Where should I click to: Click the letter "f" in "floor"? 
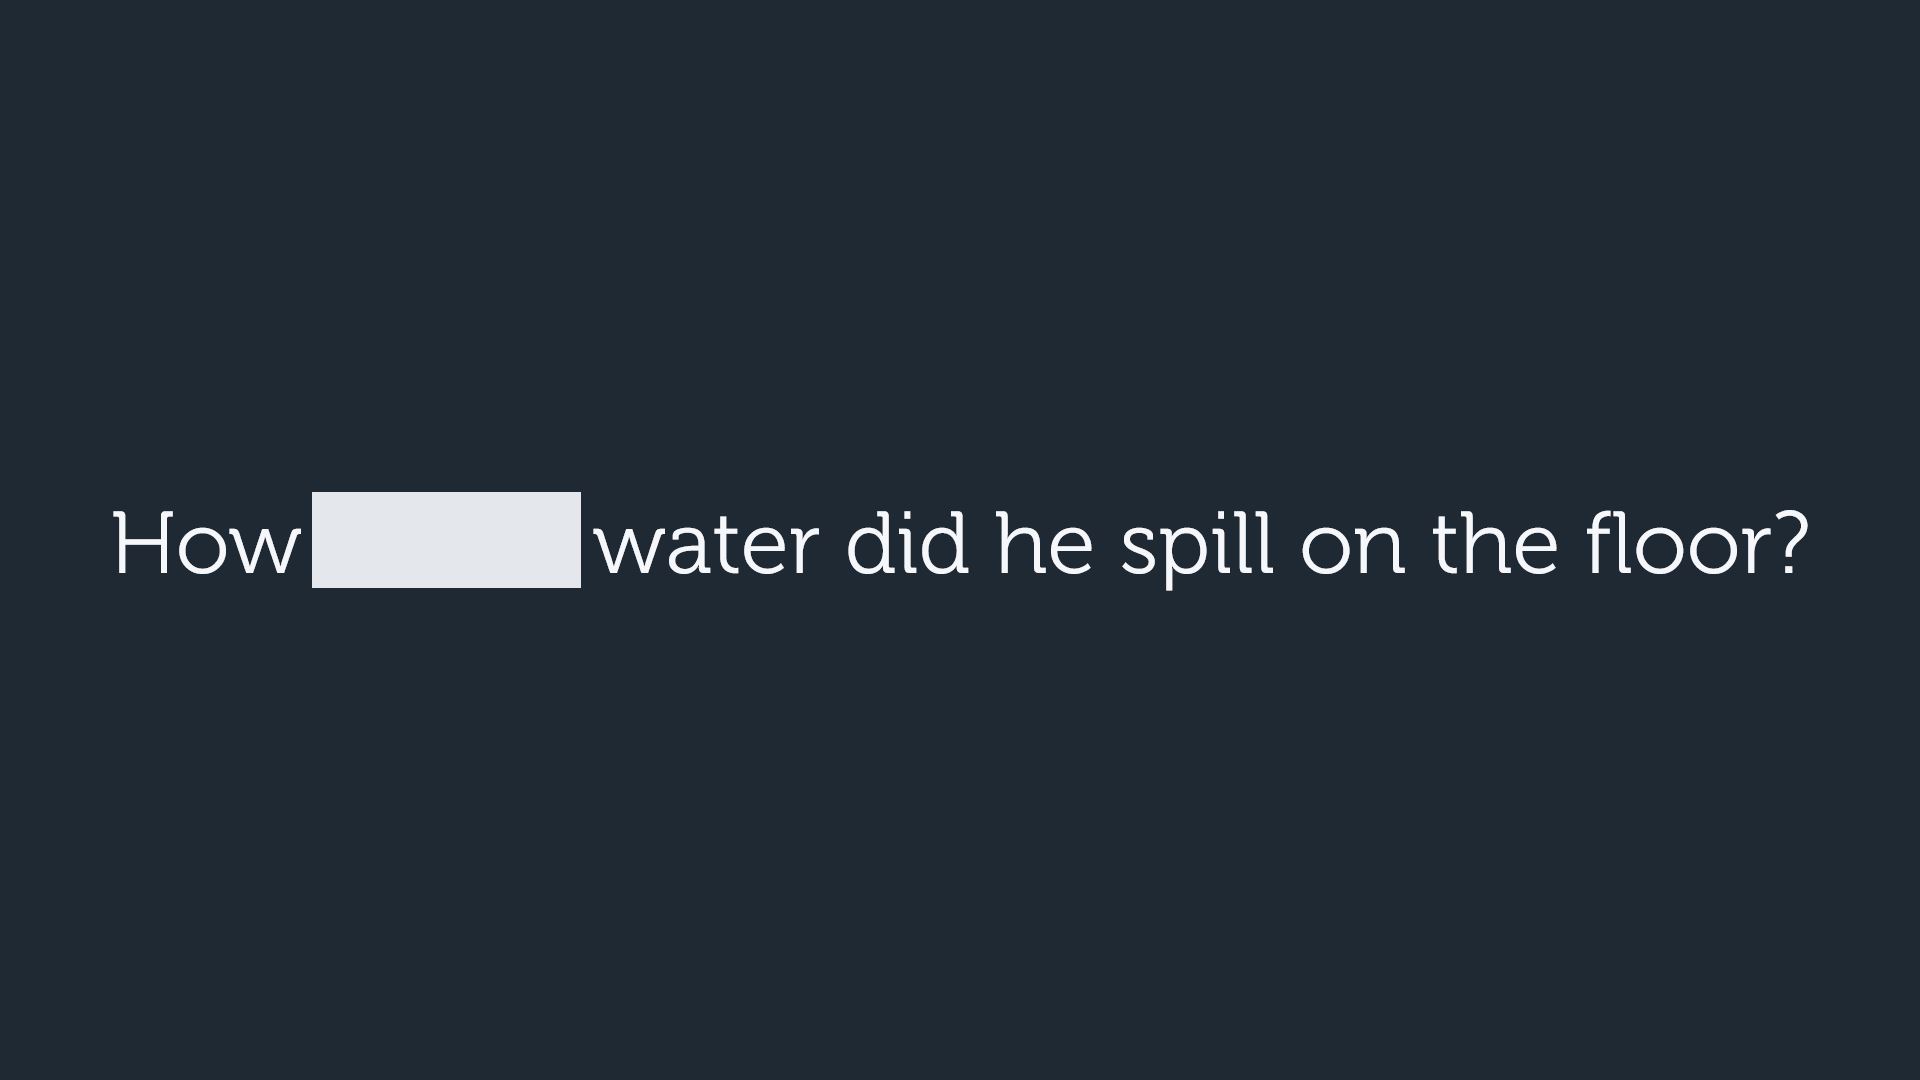pyautogui.click(x=1599, y=545)
